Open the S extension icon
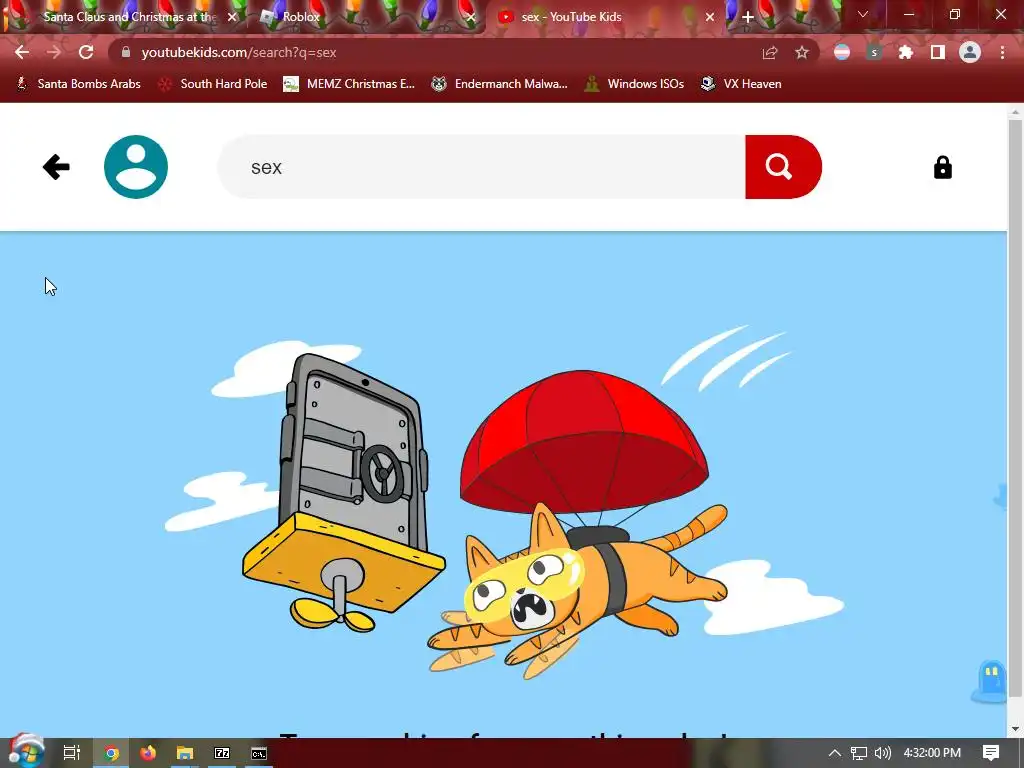The width and height of the screenshot is (1024, 768). [874, 52]
